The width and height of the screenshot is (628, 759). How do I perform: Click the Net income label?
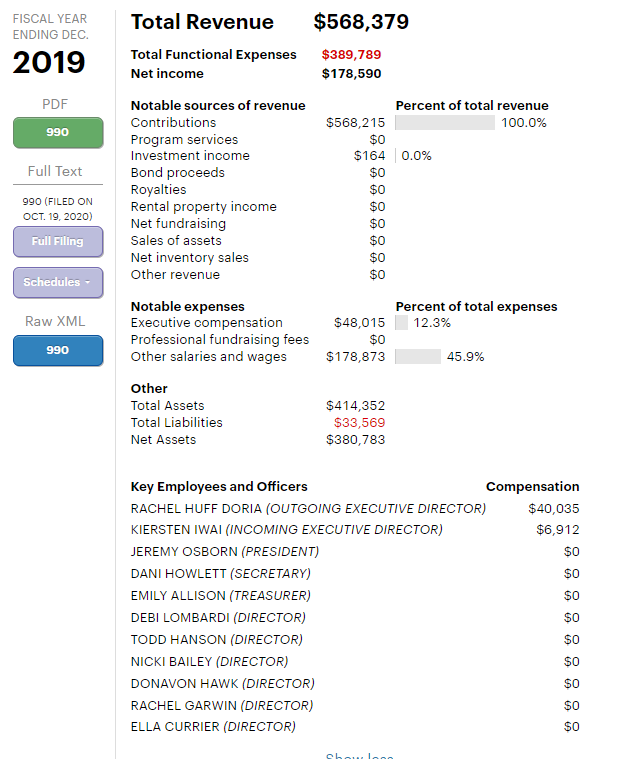coord(167,74)
